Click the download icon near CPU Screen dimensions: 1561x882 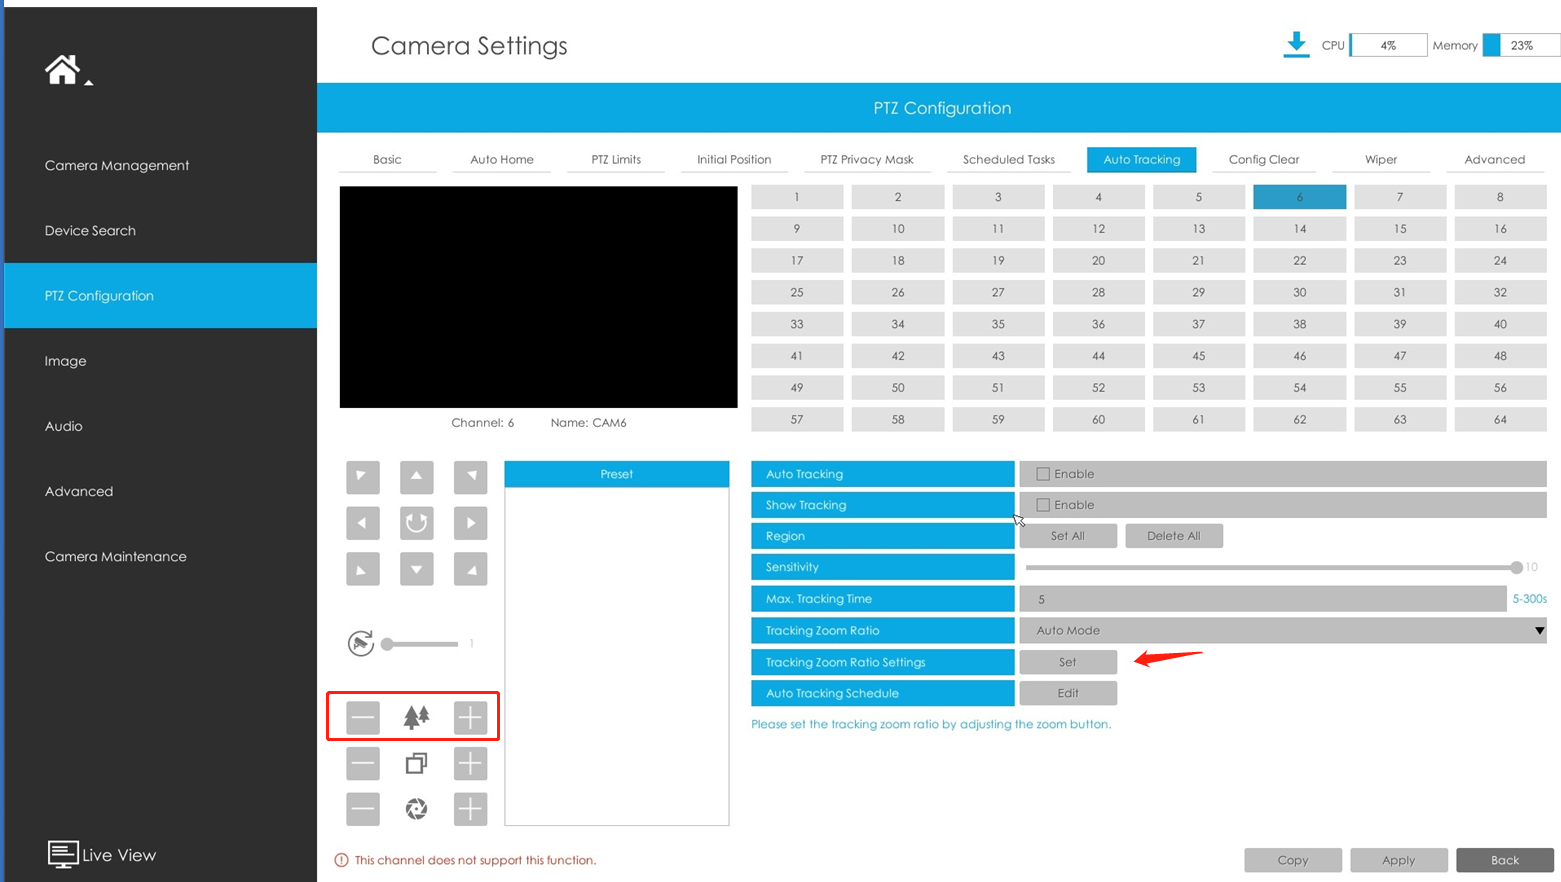(1296, 45)
